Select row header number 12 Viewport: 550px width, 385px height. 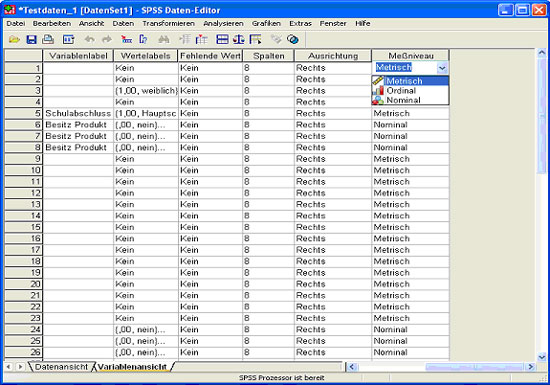pos(24,193)
